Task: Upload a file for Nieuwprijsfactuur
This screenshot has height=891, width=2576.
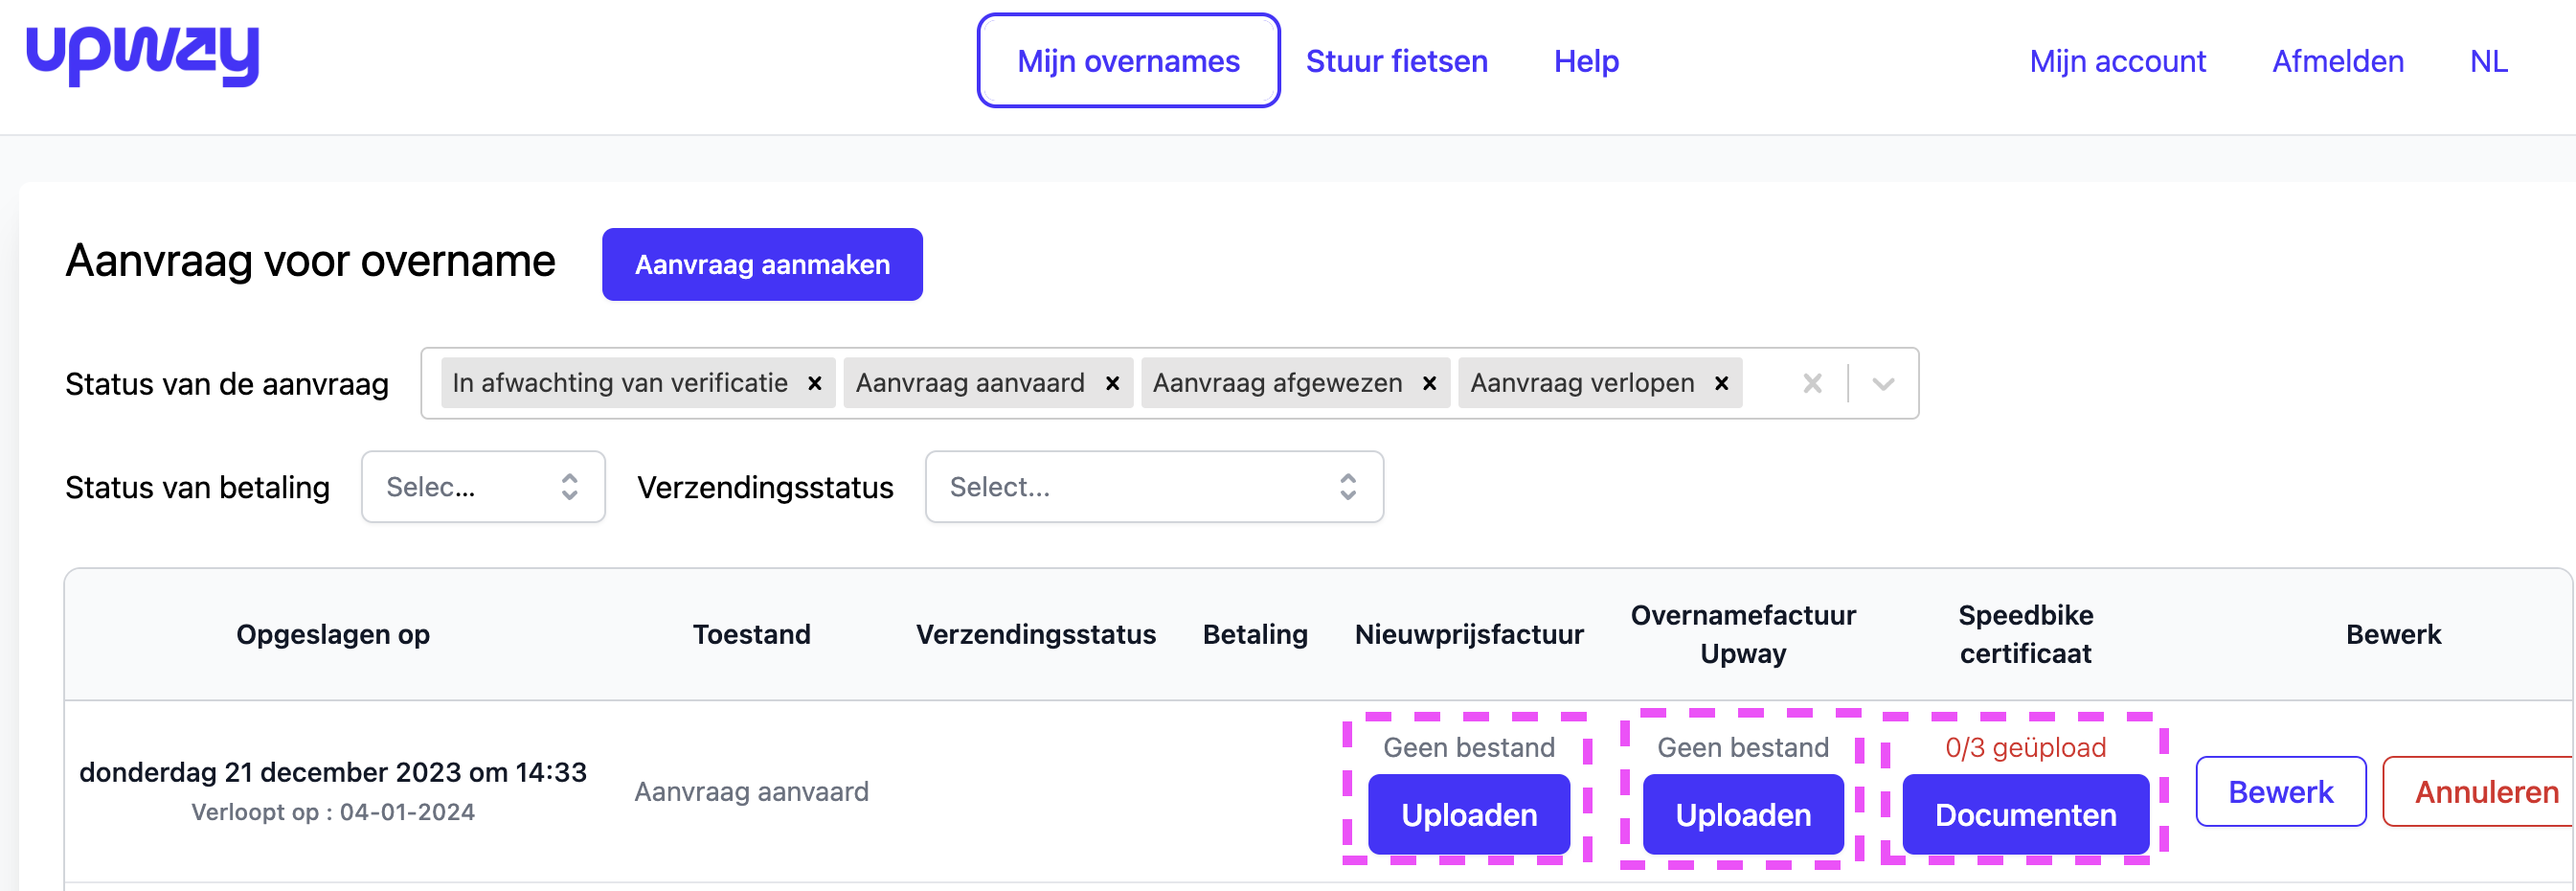Action: [1468, 815]
